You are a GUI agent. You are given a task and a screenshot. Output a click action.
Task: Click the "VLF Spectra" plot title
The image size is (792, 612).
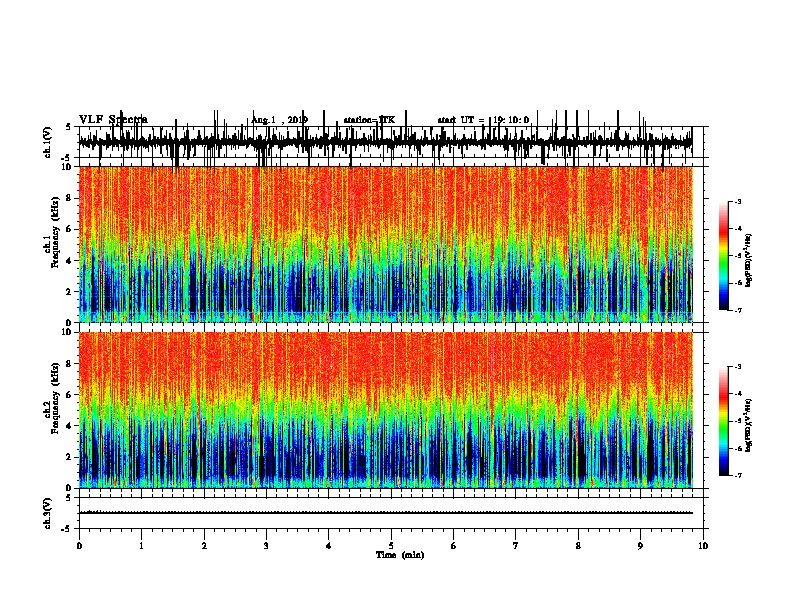pos(113,119)
